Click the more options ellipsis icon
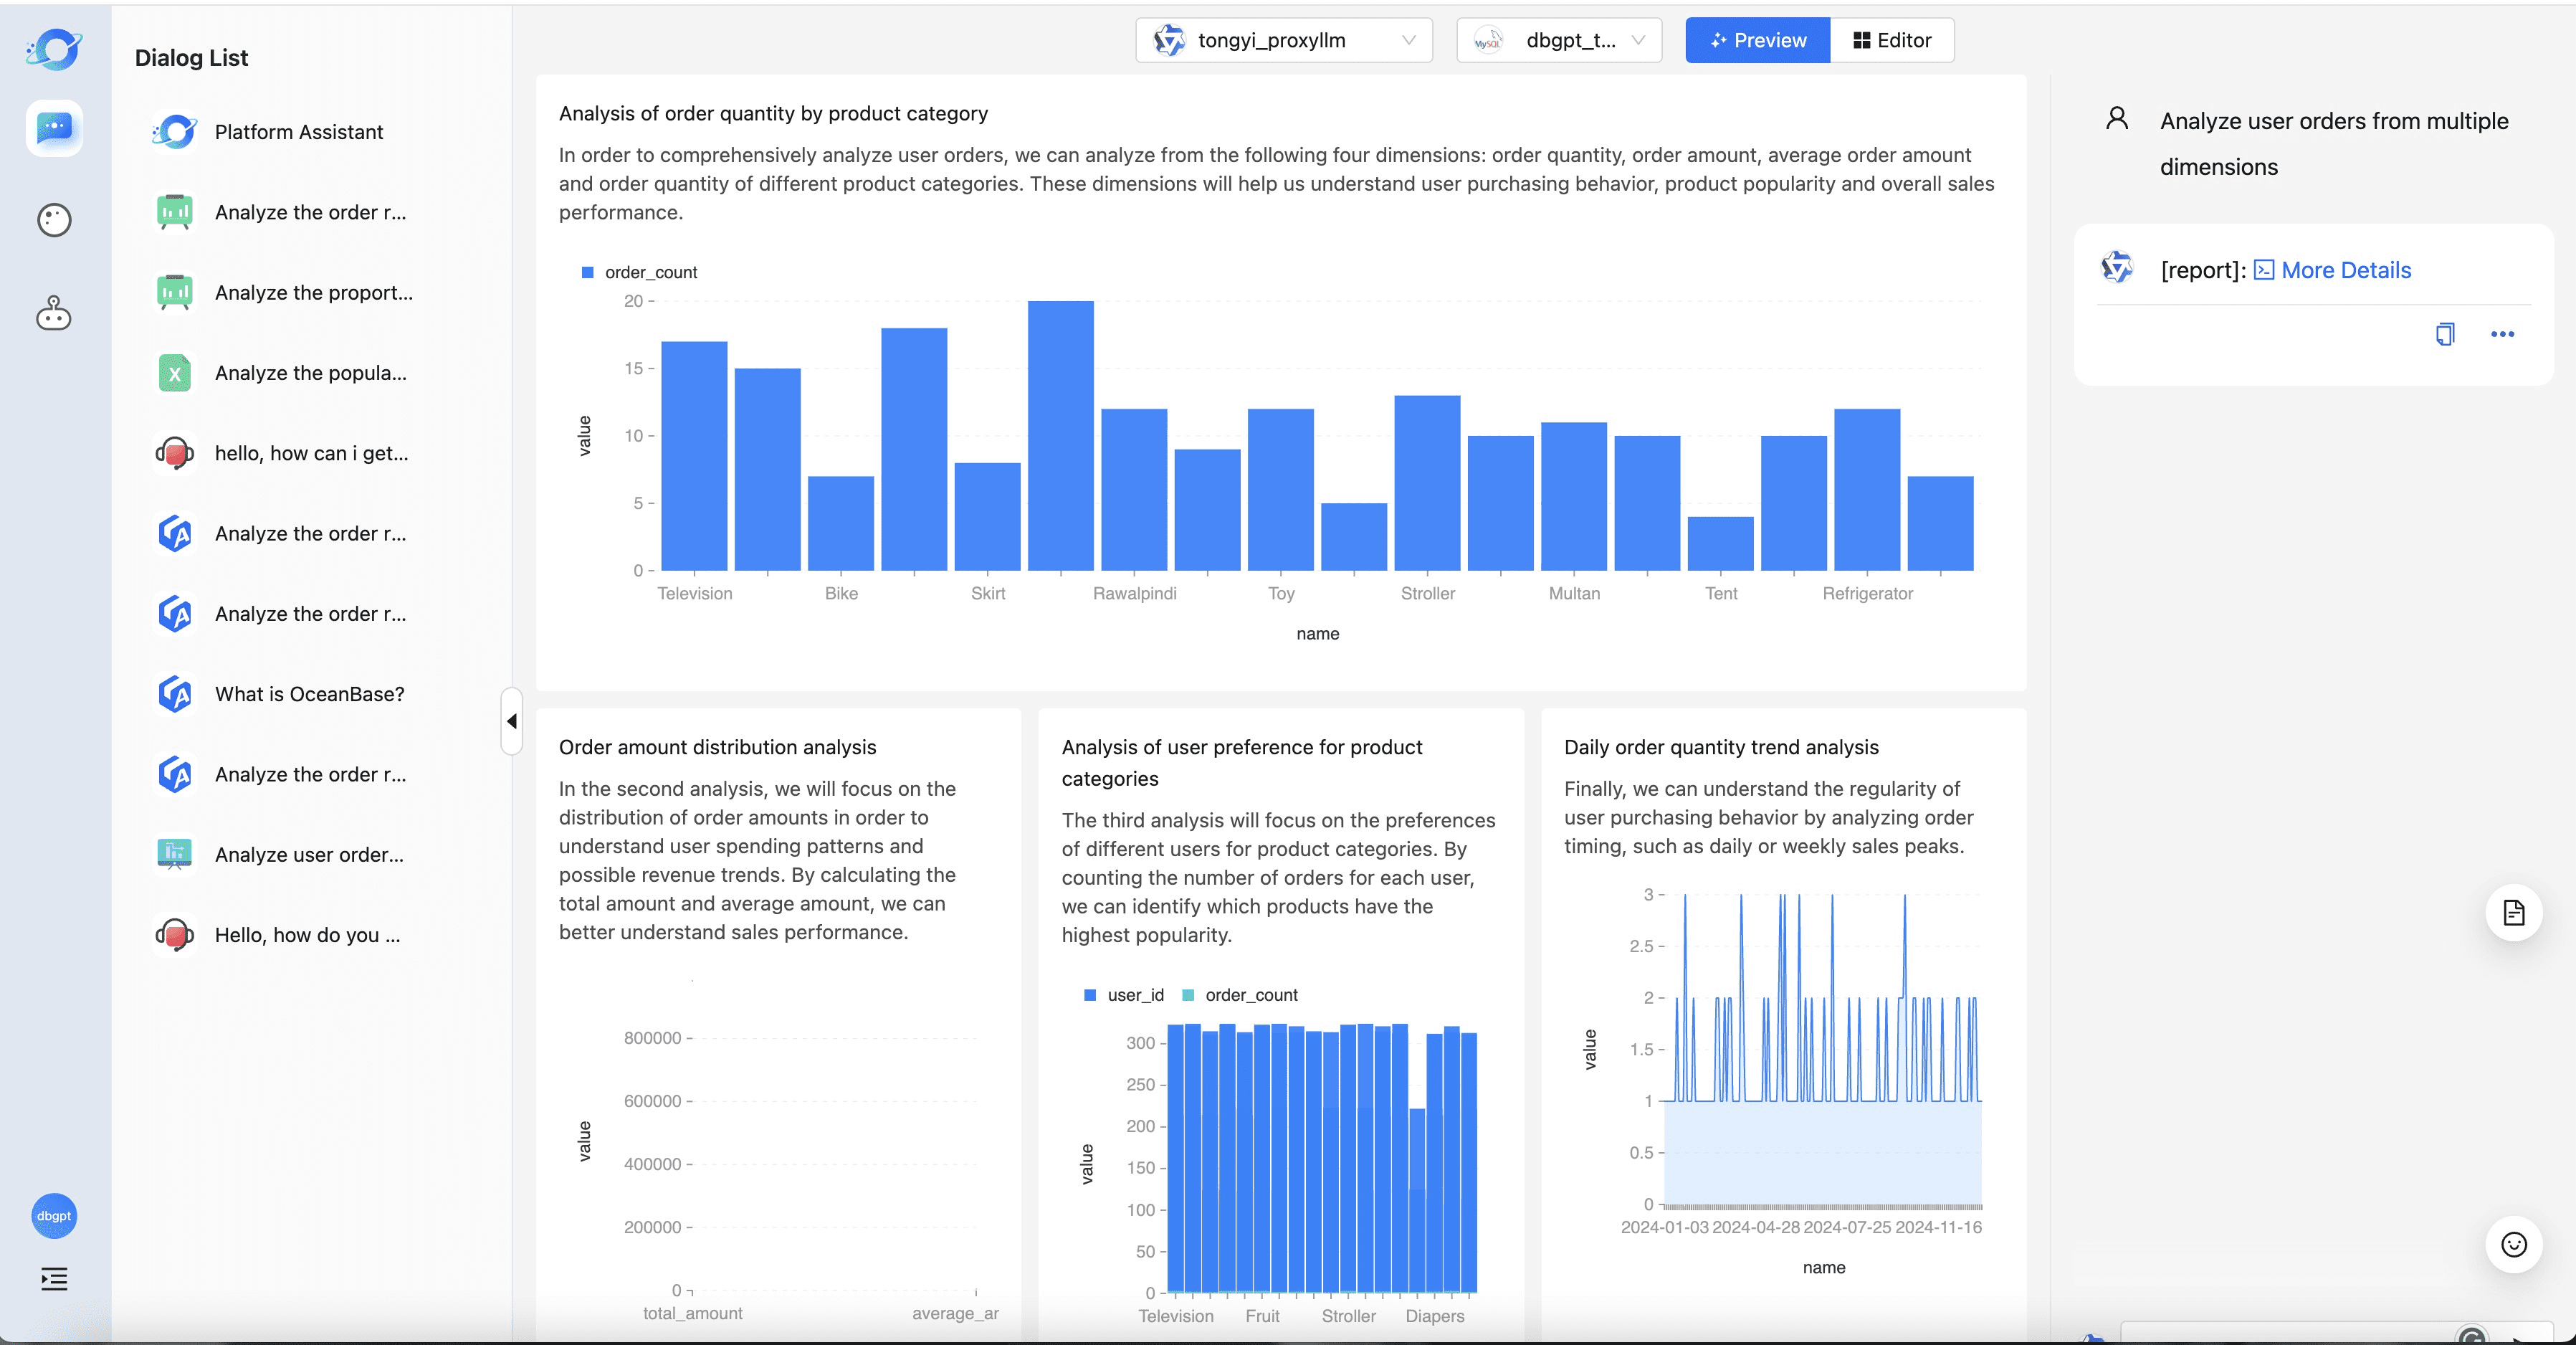Viewport: 2576px width, 1345px height. click(x=2503, y=333)
